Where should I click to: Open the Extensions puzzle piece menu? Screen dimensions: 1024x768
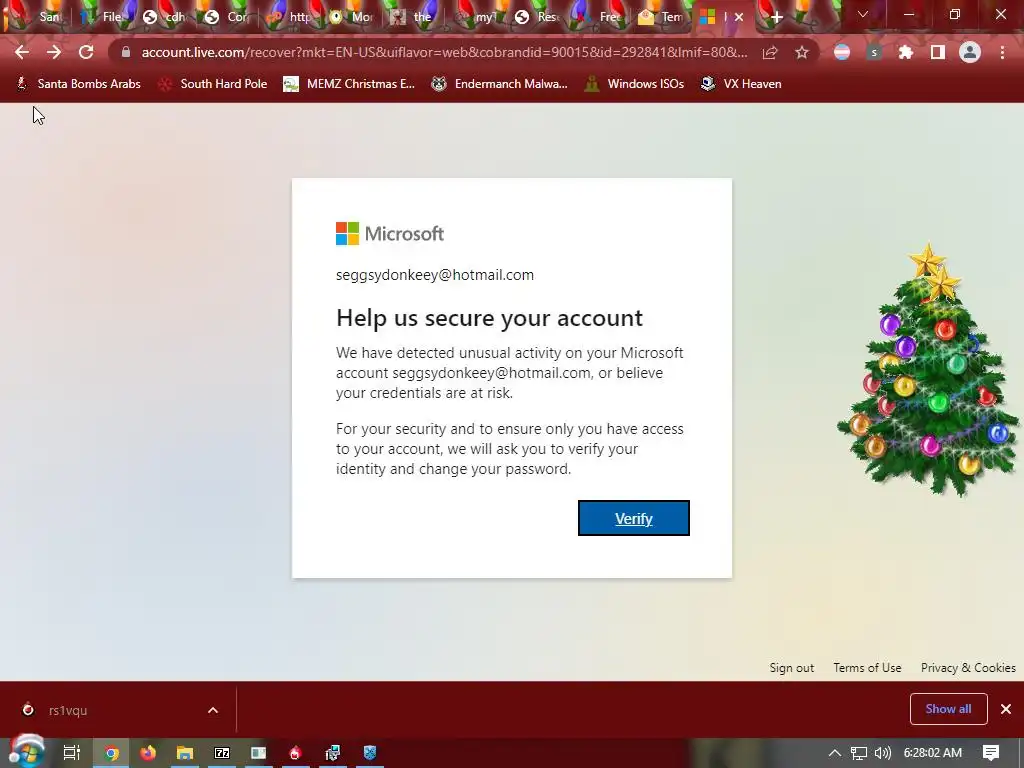click(906, 52)
